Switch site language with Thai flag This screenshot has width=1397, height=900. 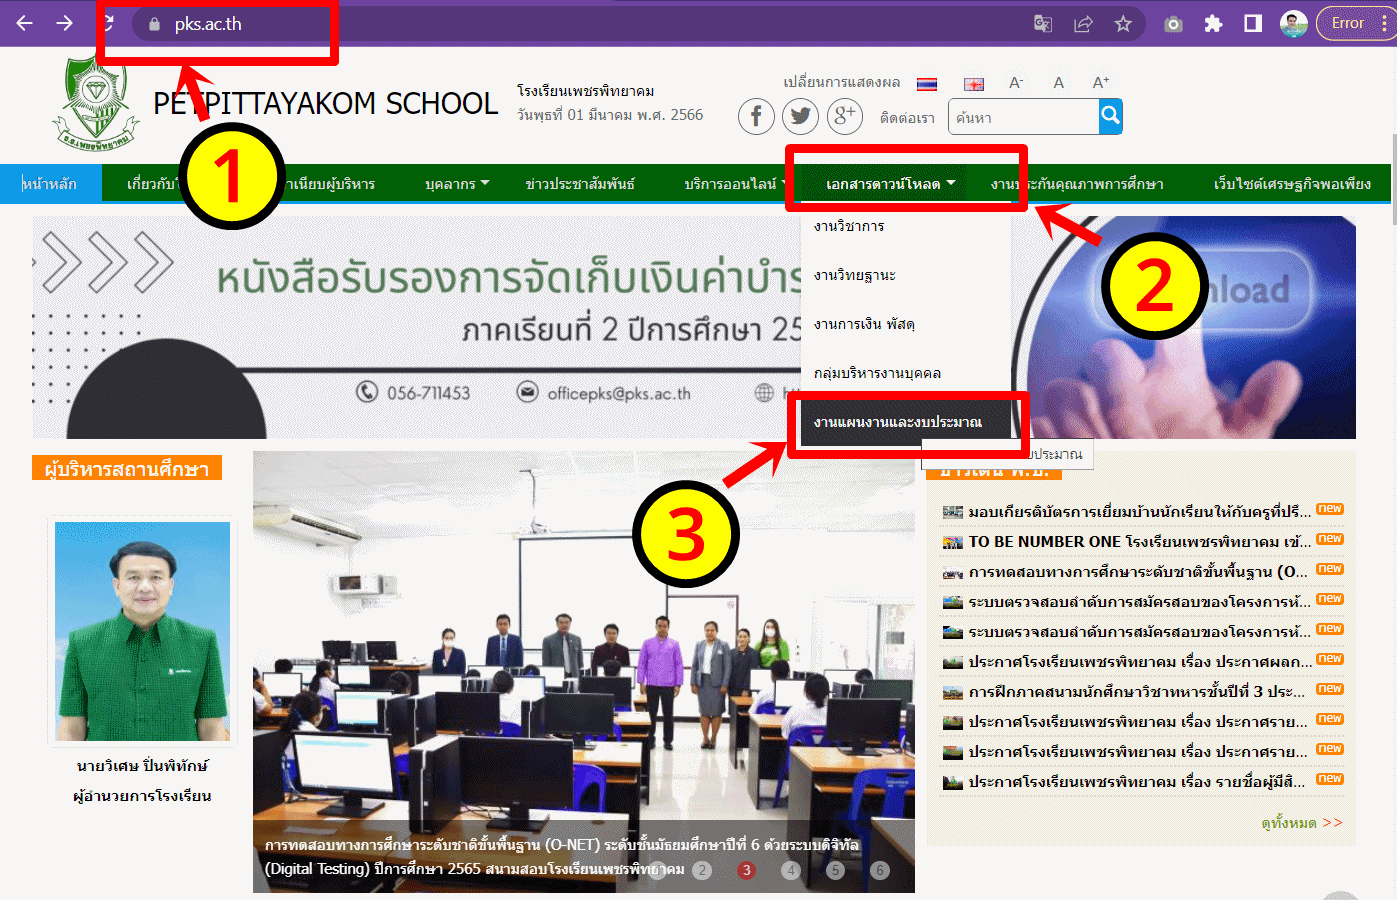(927, 84)
